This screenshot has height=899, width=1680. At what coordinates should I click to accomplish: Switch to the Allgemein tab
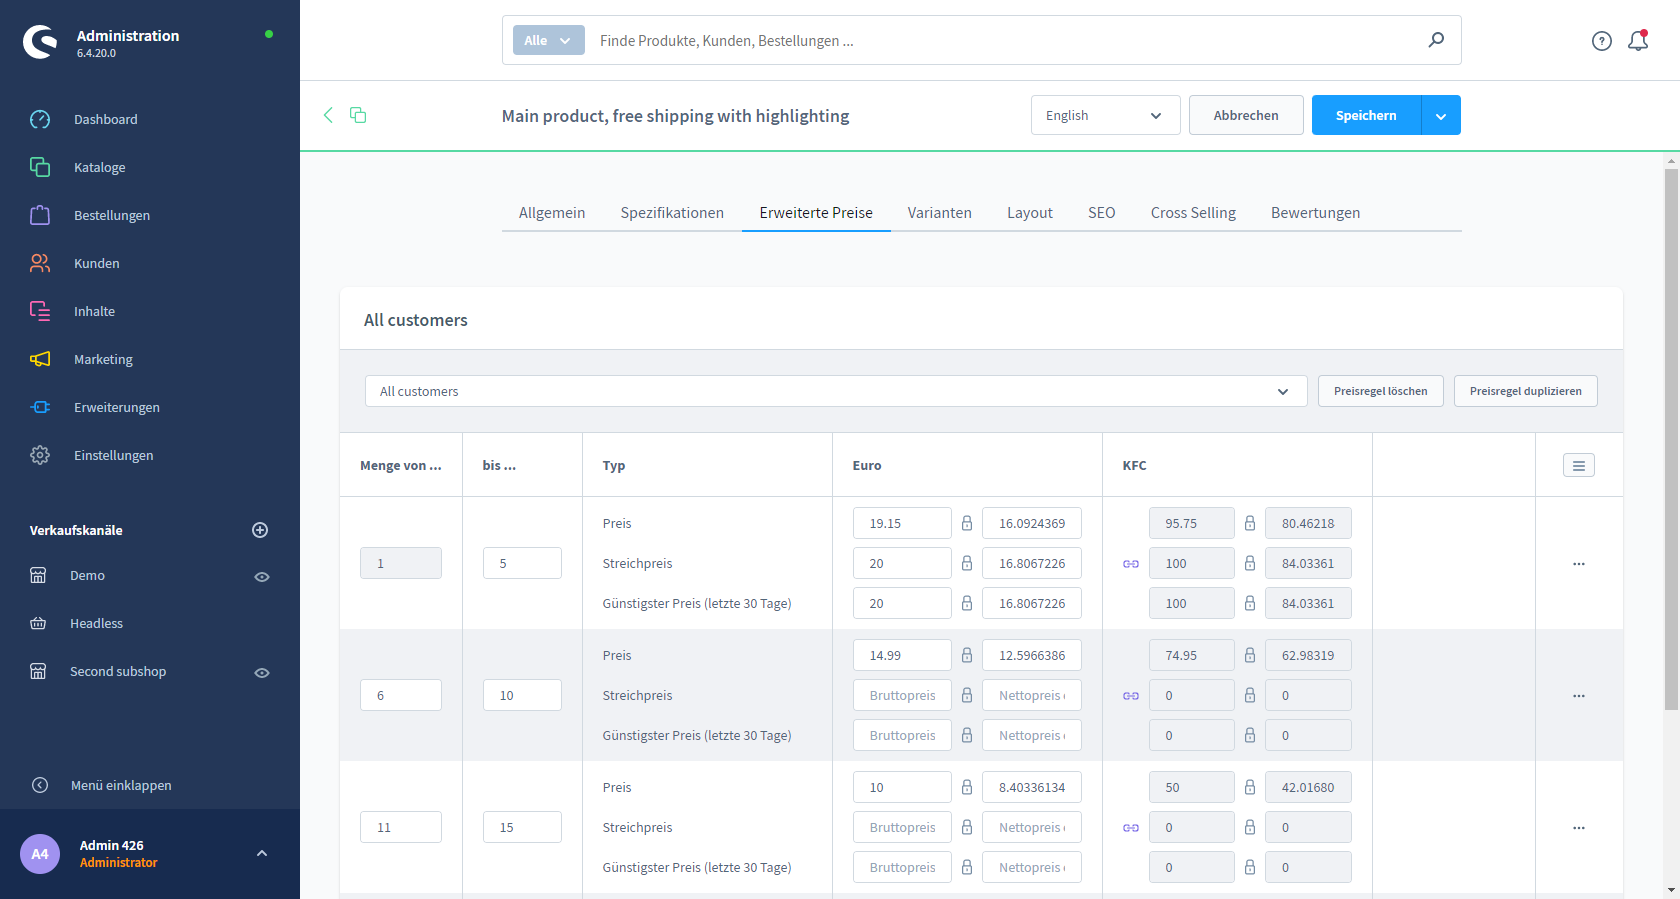[552, 213]
